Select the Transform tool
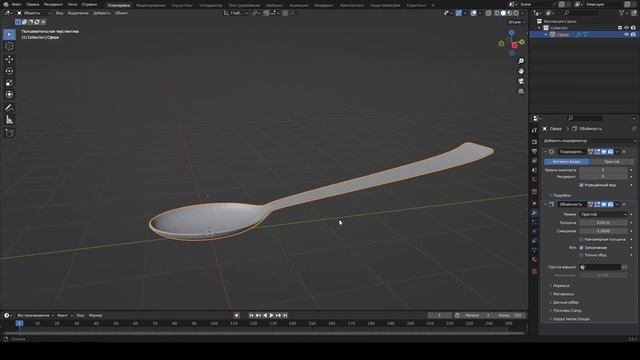Viewport: 640px width, 360px height. [x=9, y=95]
